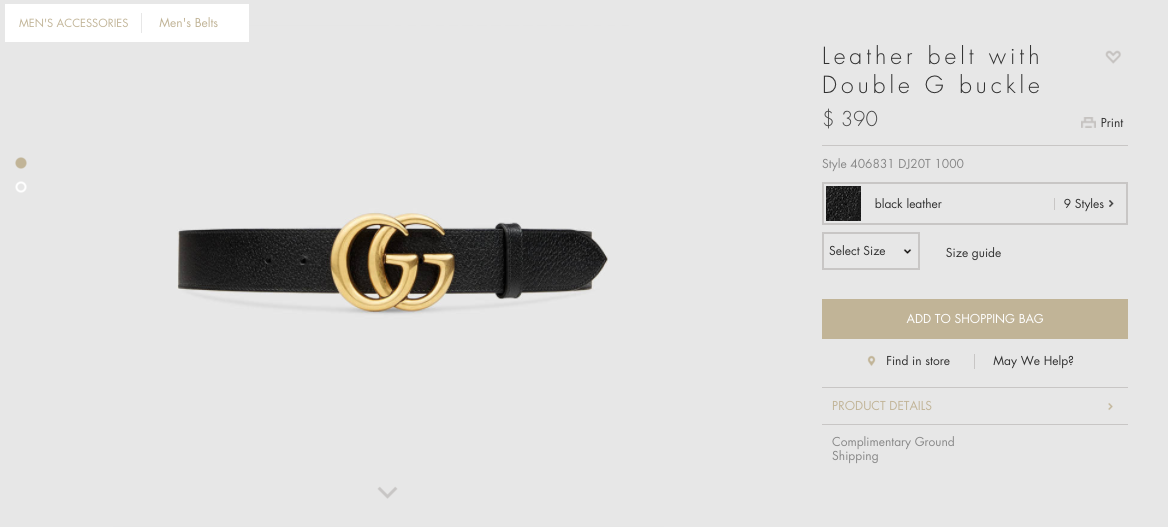Image resolution: width=1168 pixels, height=527 pixels.
Task: Click the arrow icon next to 9 Styles
Action: click(1111, 203)
